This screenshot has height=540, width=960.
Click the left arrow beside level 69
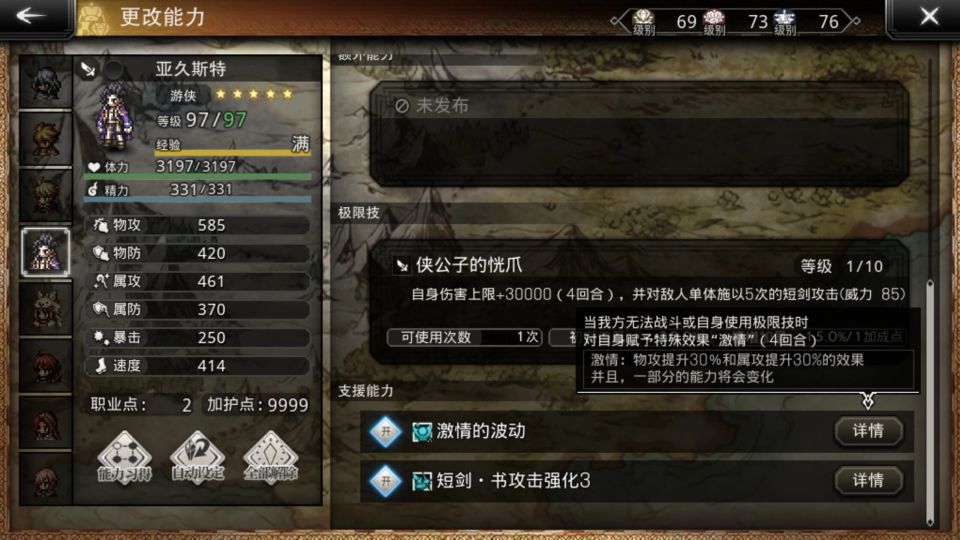point(618,21)
